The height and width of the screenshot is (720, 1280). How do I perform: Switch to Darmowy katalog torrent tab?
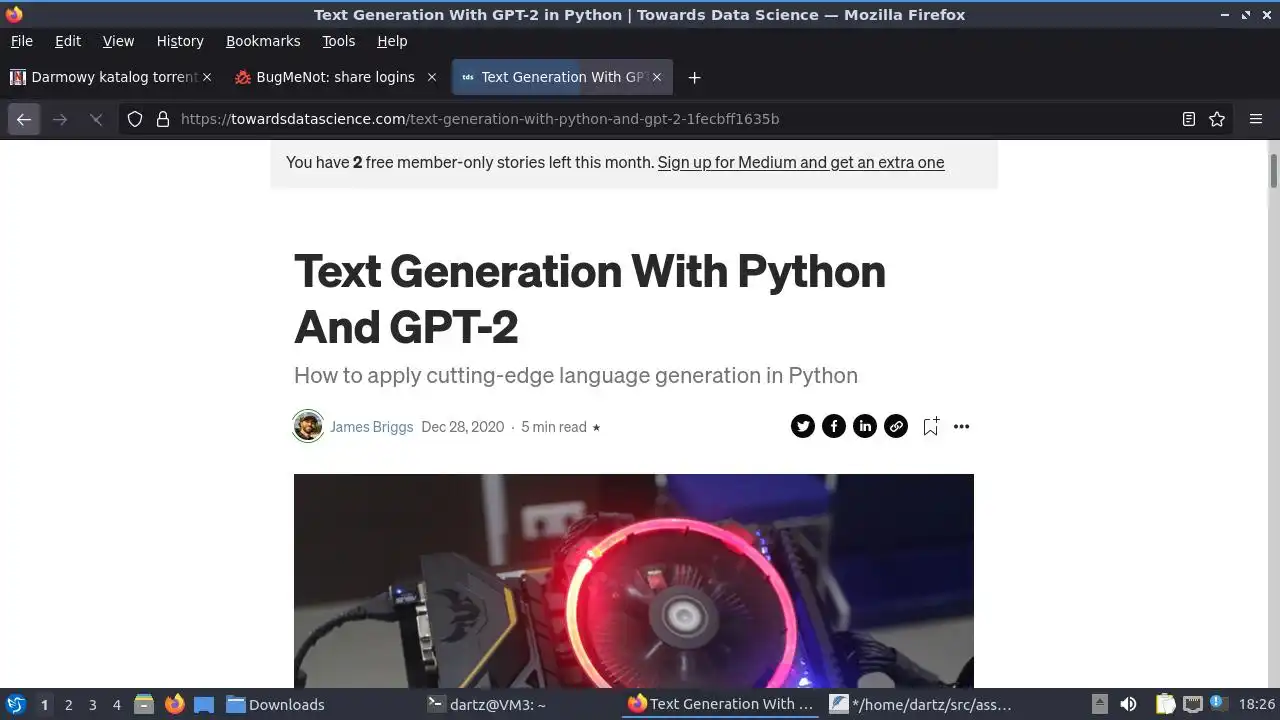pyautogui.click(x=111, y=77)
